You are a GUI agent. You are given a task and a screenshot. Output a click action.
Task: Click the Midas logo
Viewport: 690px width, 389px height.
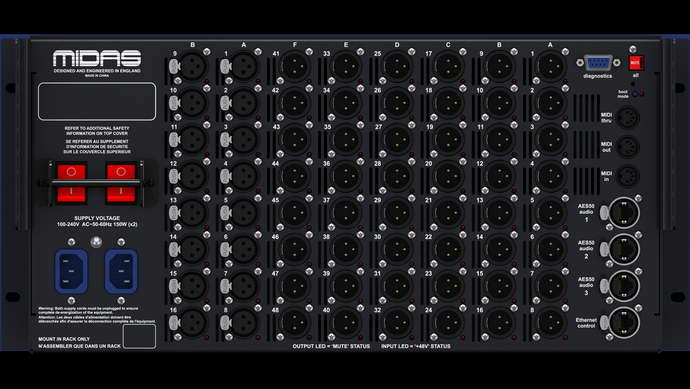coord(97,59)
